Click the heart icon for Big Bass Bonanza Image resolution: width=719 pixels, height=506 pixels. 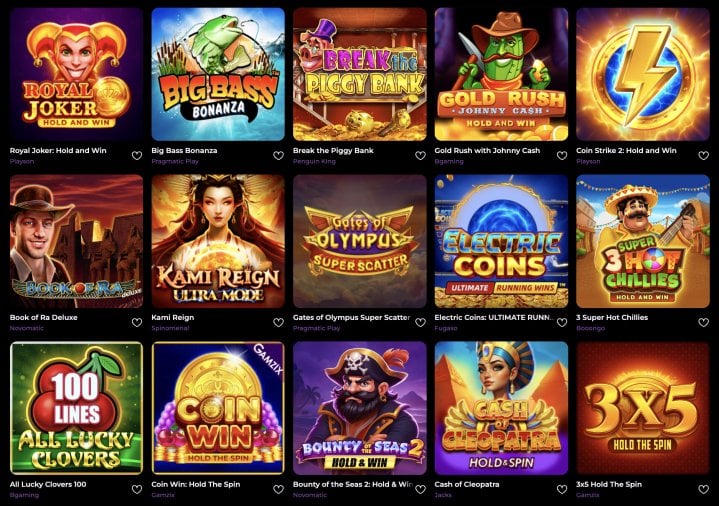[278, 156]
